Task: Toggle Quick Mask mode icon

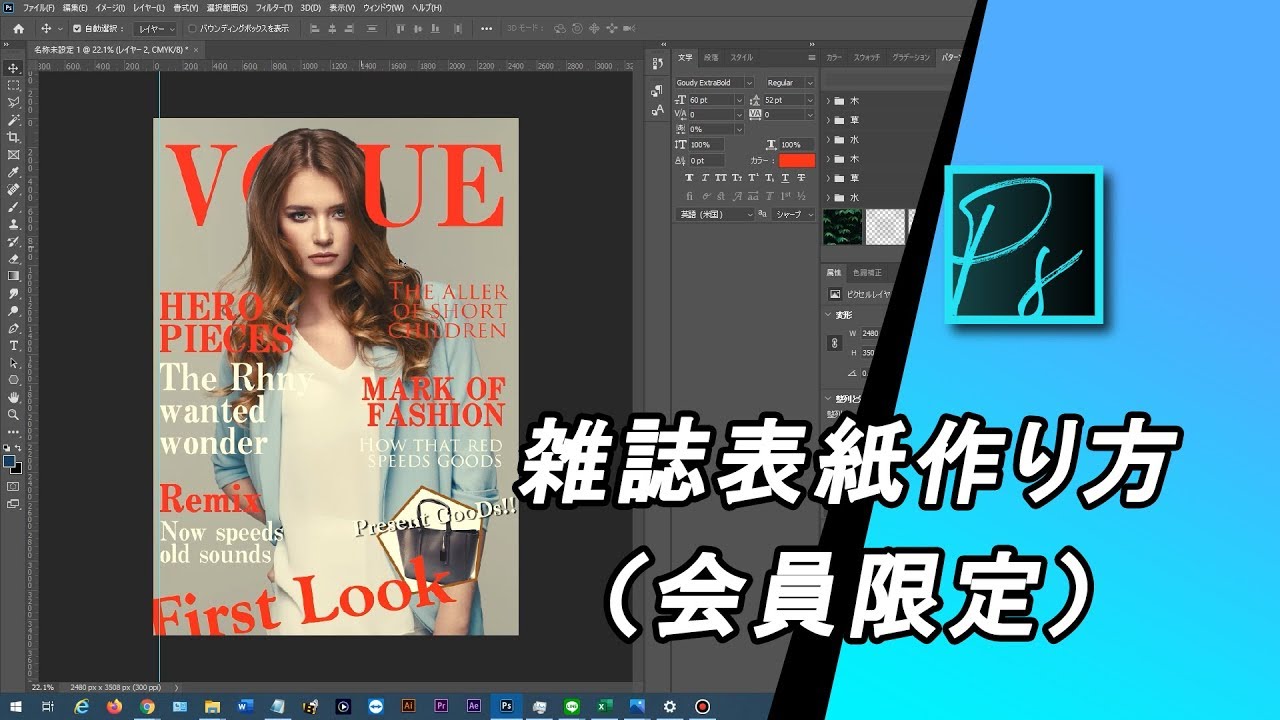Action: pos(14,487)
